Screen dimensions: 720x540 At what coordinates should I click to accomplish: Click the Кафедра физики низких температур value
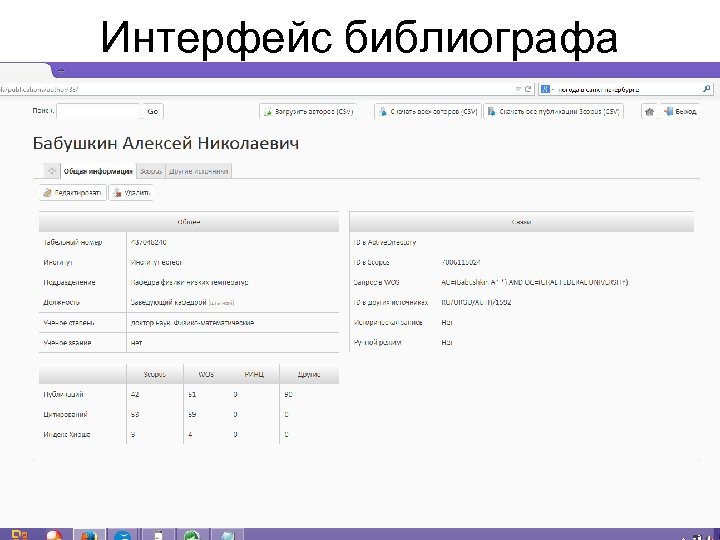point(189,282)
